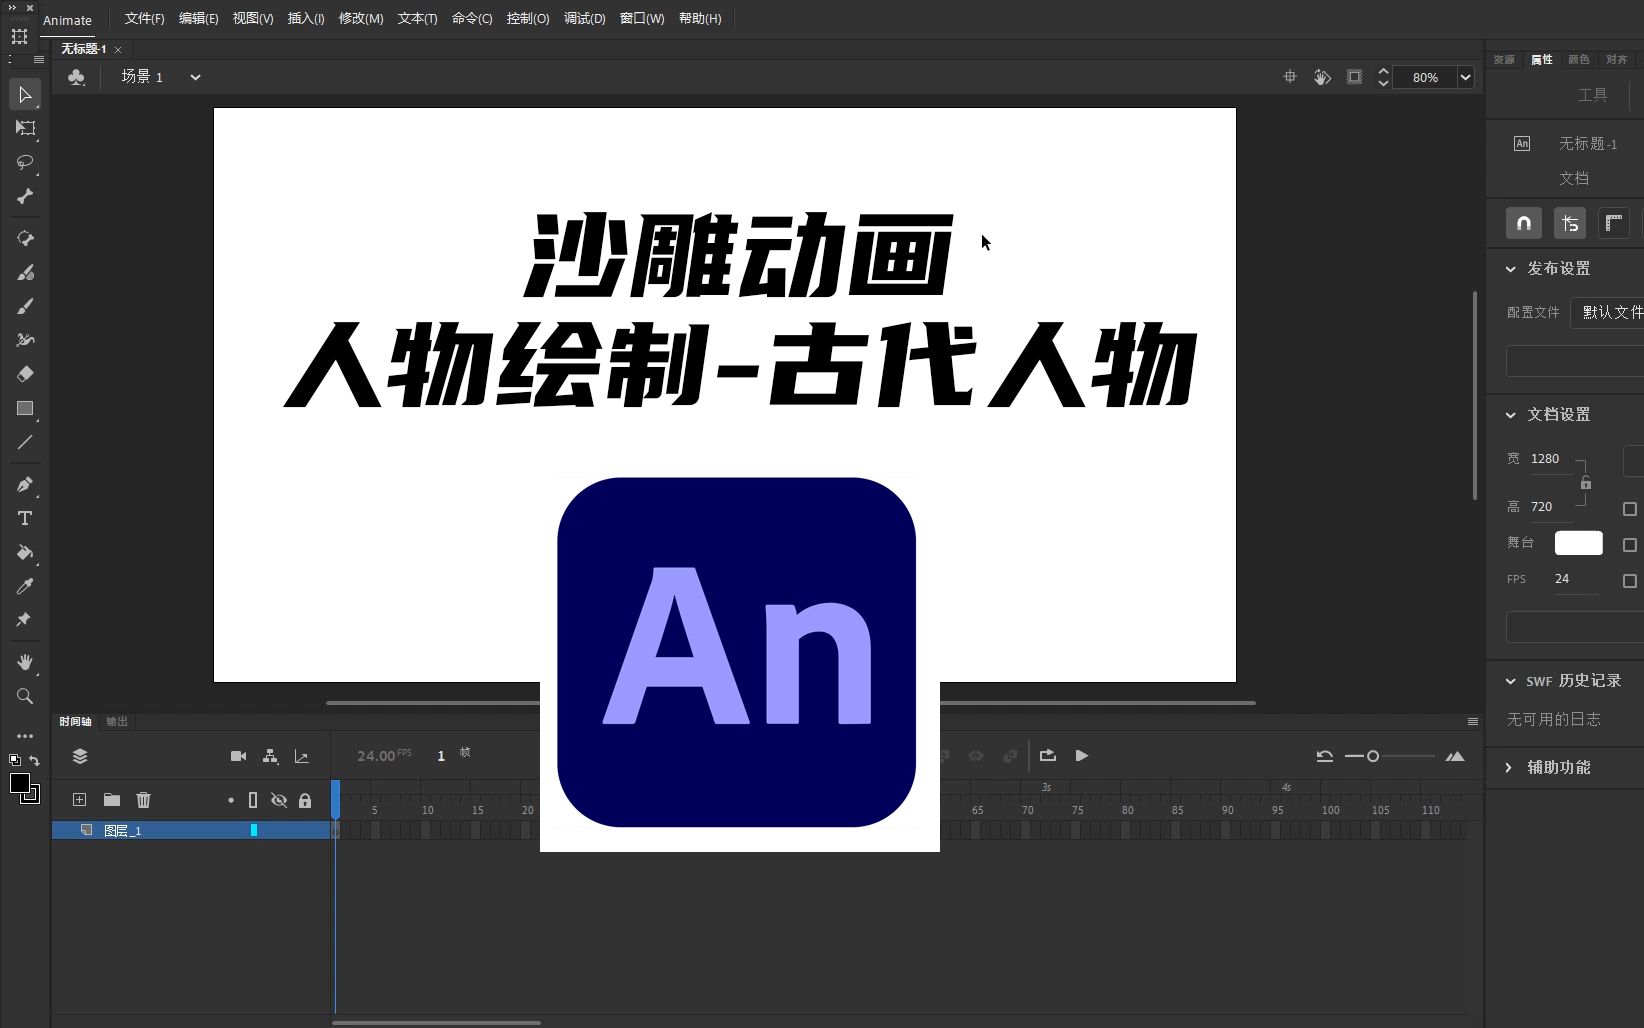Switch to the 输出 tab
Screen dimensions: 1644x1028
[117, 721]
